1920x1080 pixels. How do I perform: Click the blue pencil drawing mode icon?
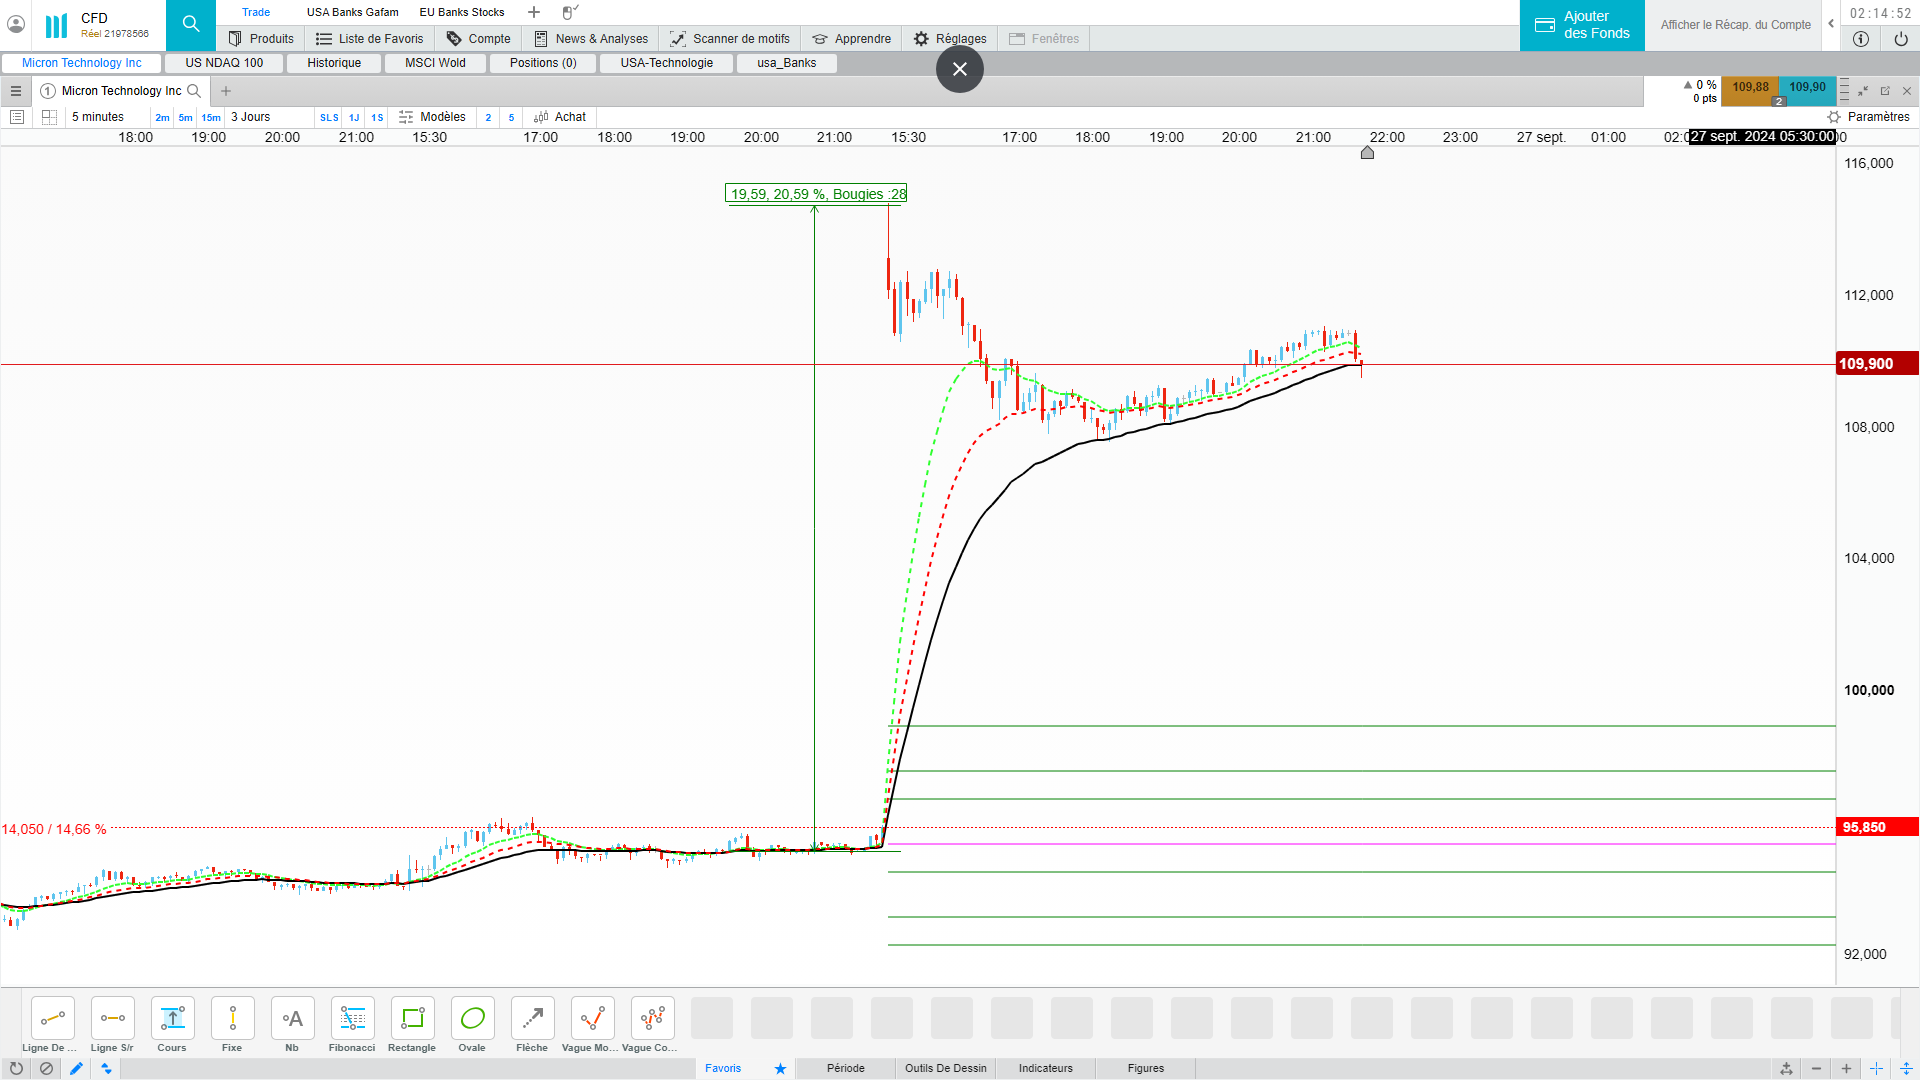[x=76, y=1068]
